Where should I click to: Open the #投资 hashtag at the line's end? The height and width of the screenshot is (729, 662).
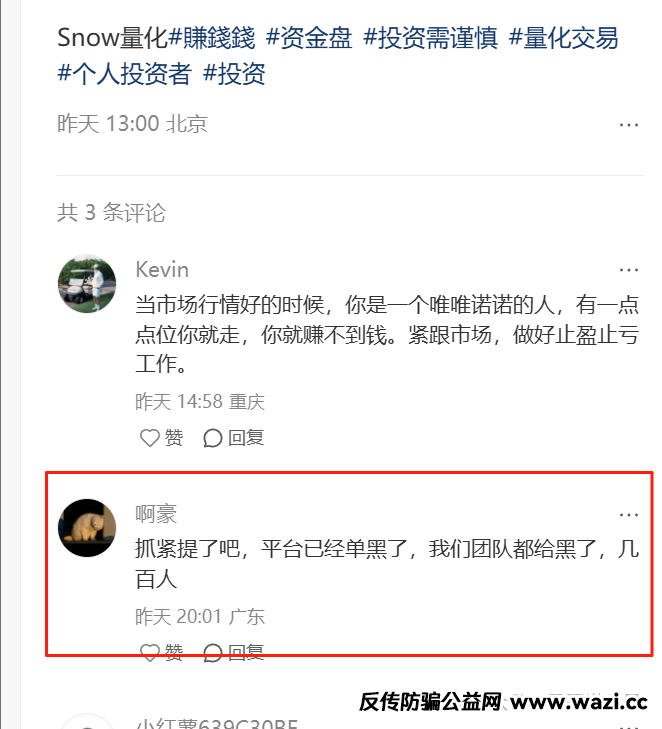(x=234, y=73)
